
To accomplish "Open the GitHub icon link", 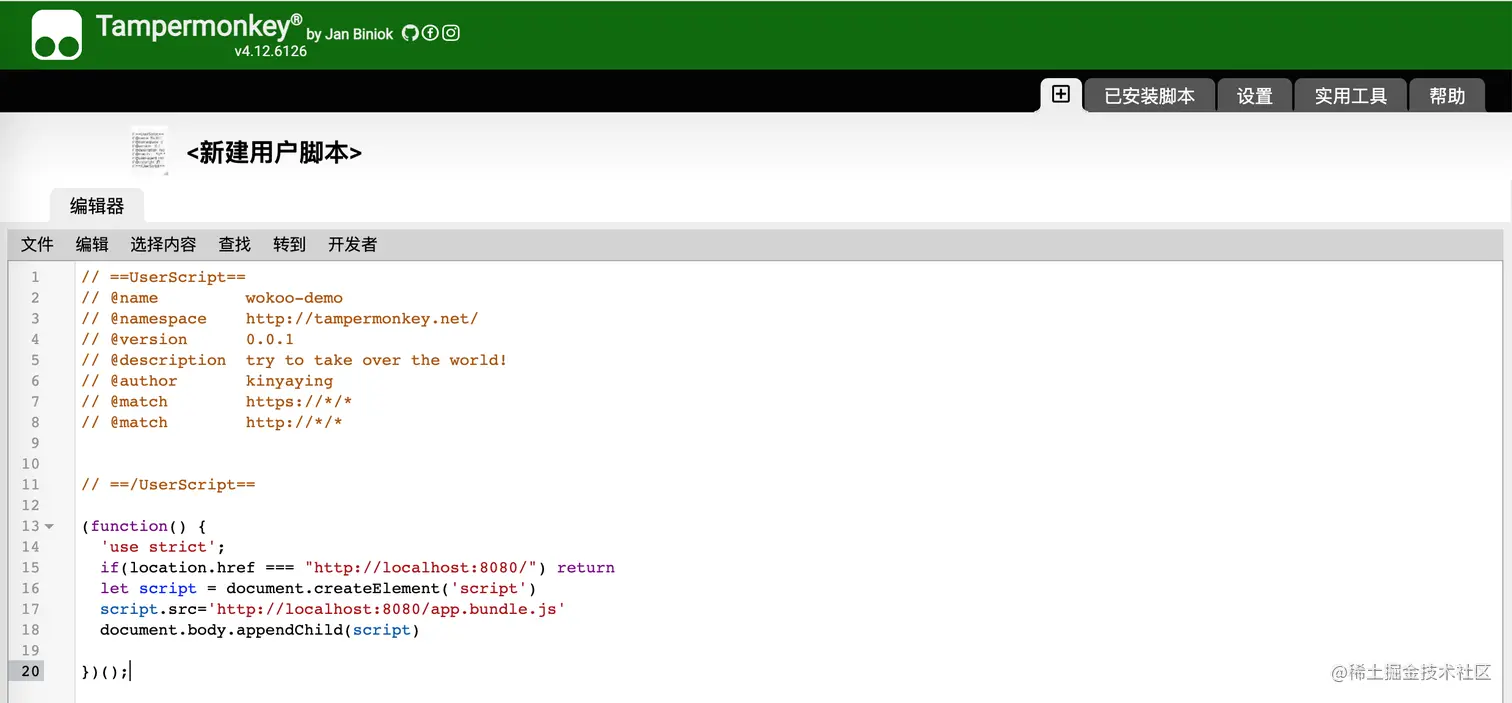I will click(x=409, y=33).
